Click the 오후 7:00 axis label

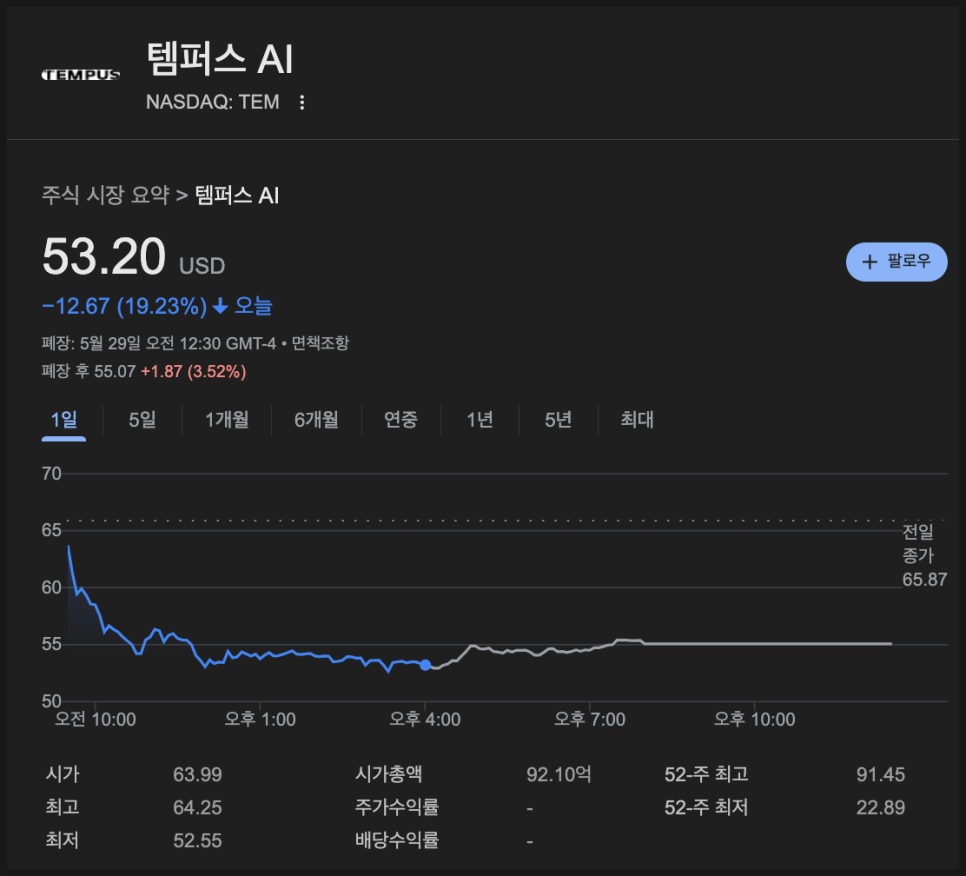[590, 720]
